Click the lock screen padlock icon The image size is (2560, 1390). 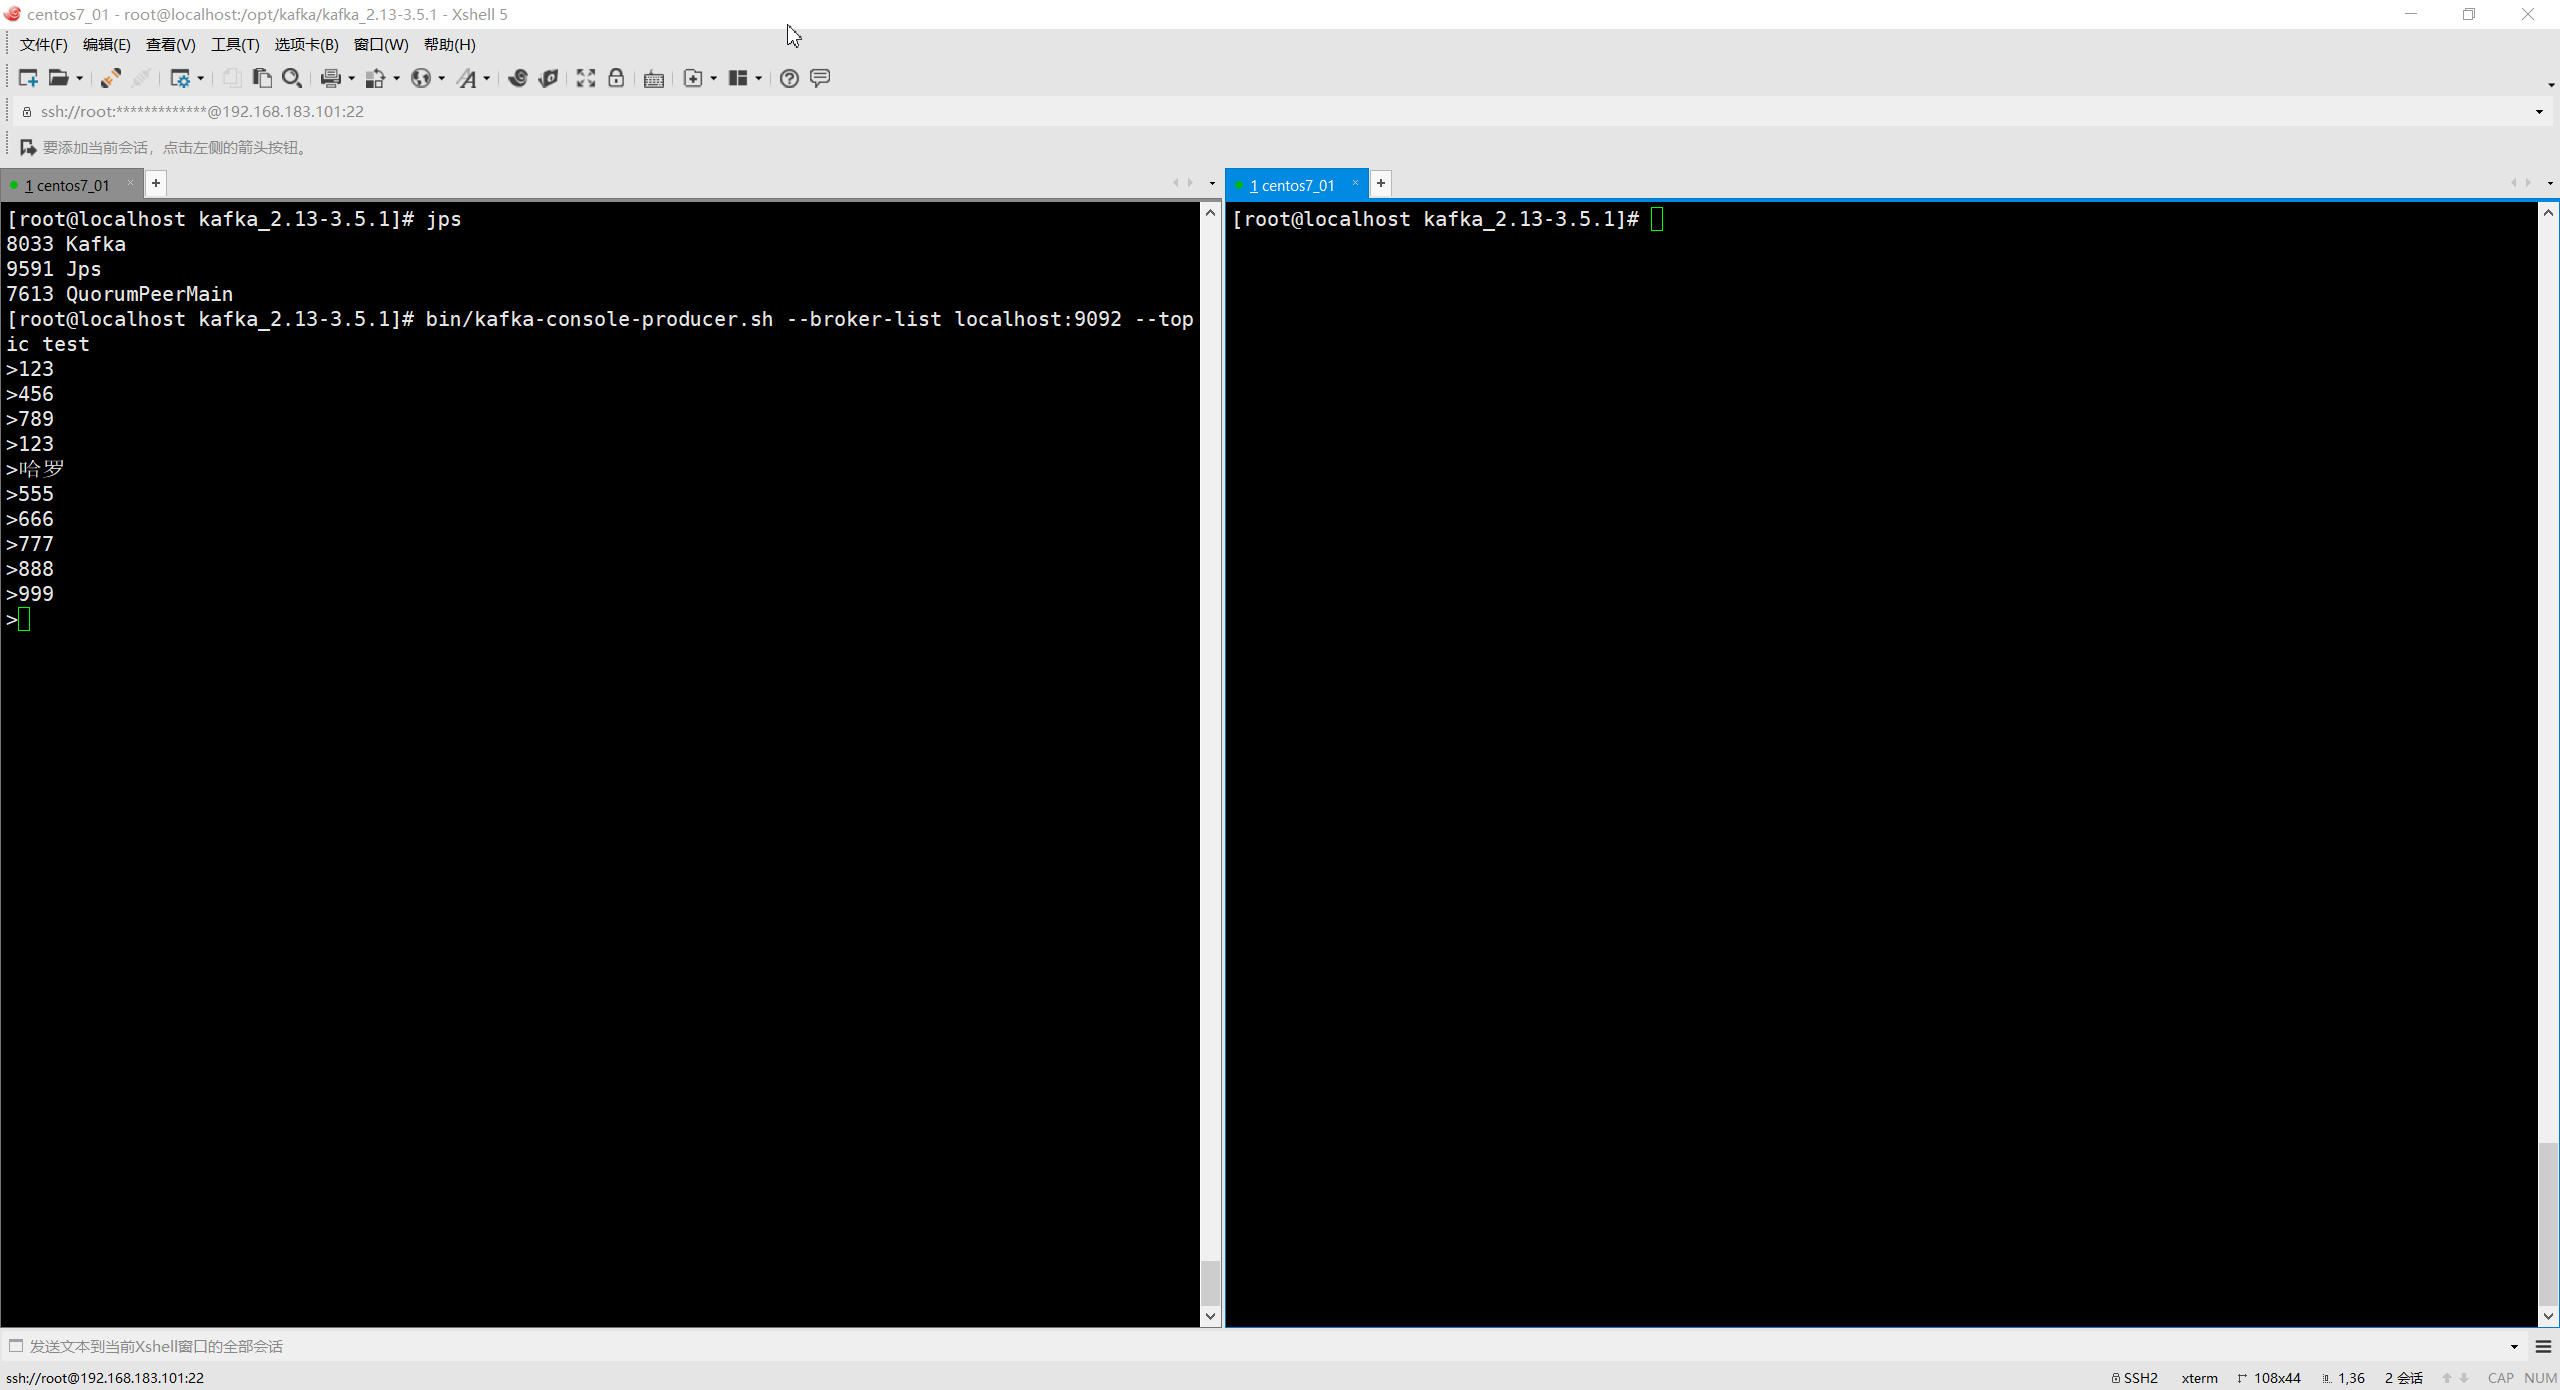(616, 78)
